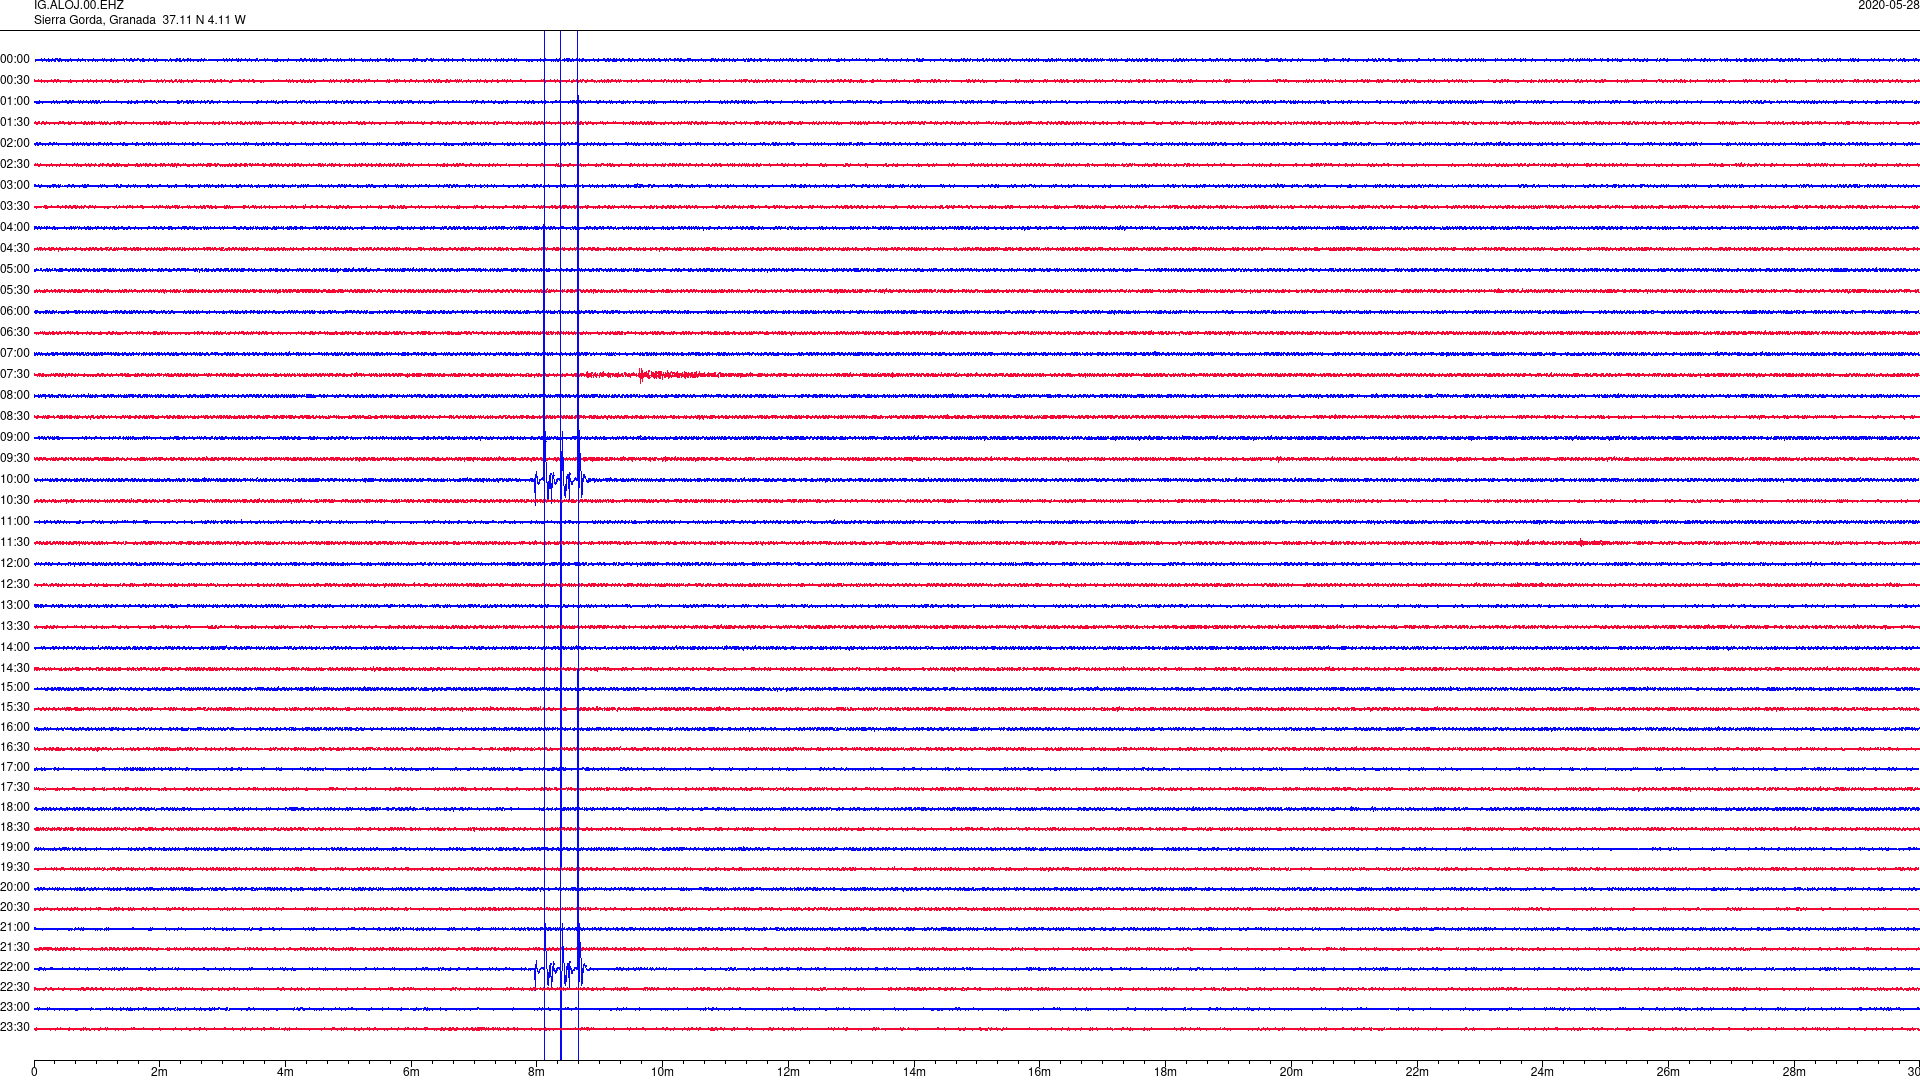
Task: Click the 26m time axis tick label
Action: point(1668,1072)
